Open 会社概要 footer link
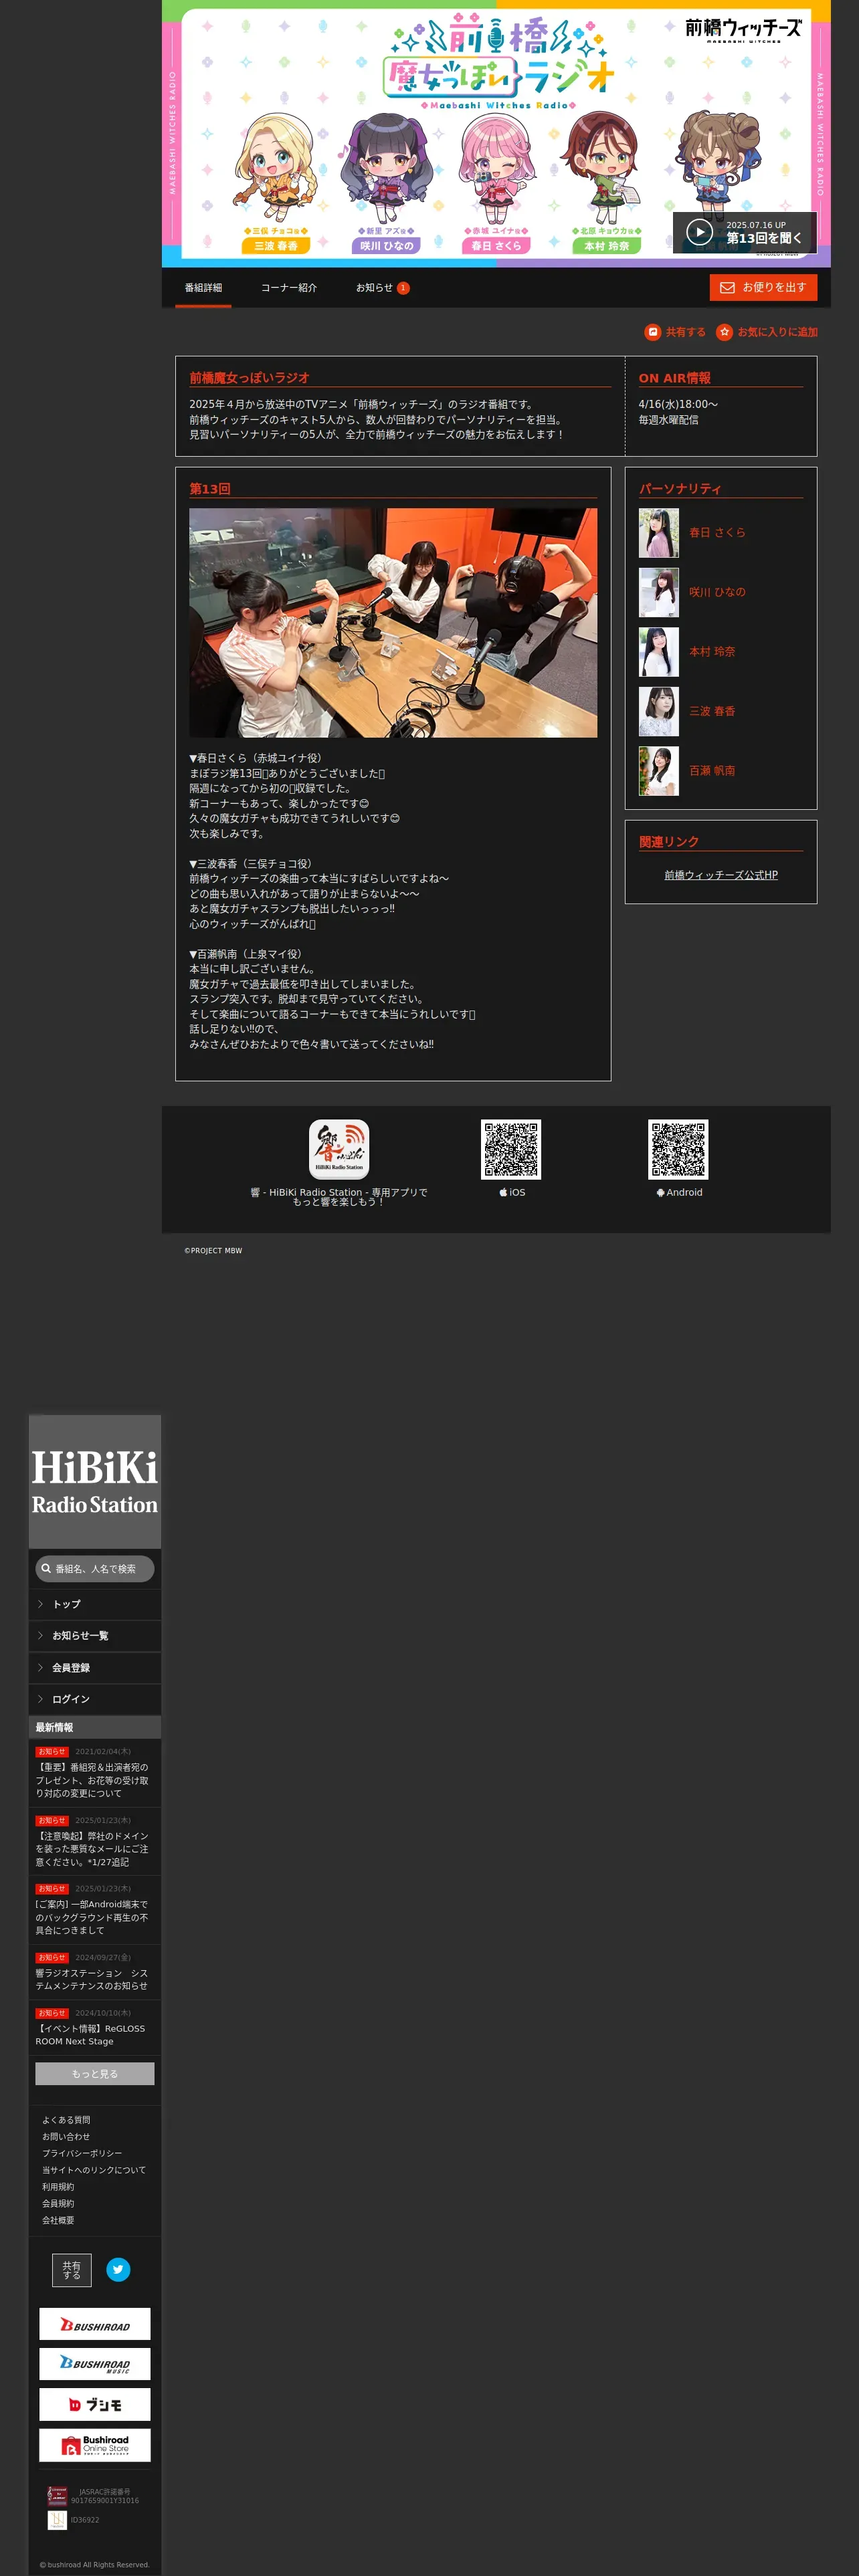 click(58, 2220)
